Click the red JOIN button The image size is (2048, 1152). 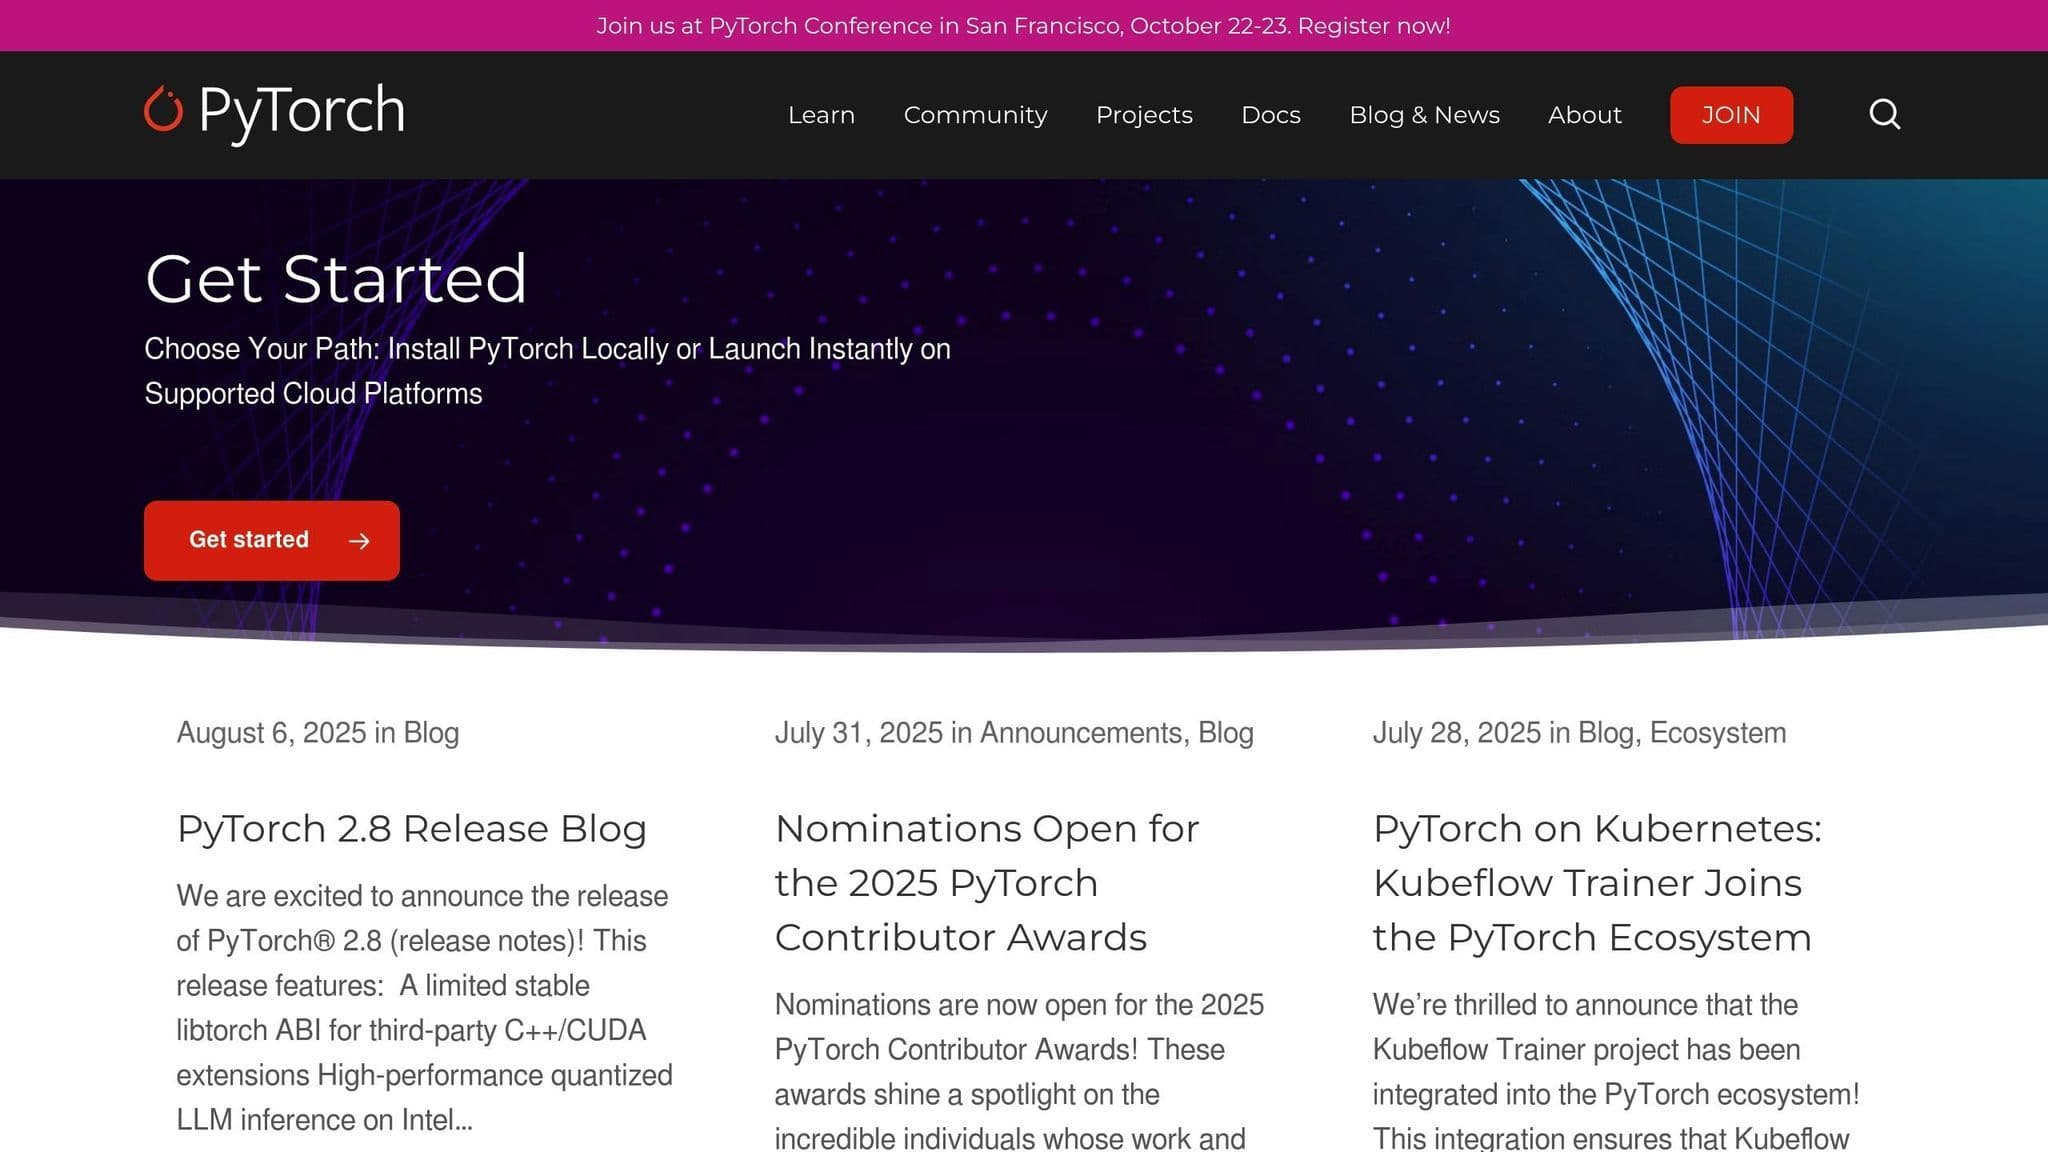point(1731,115)
